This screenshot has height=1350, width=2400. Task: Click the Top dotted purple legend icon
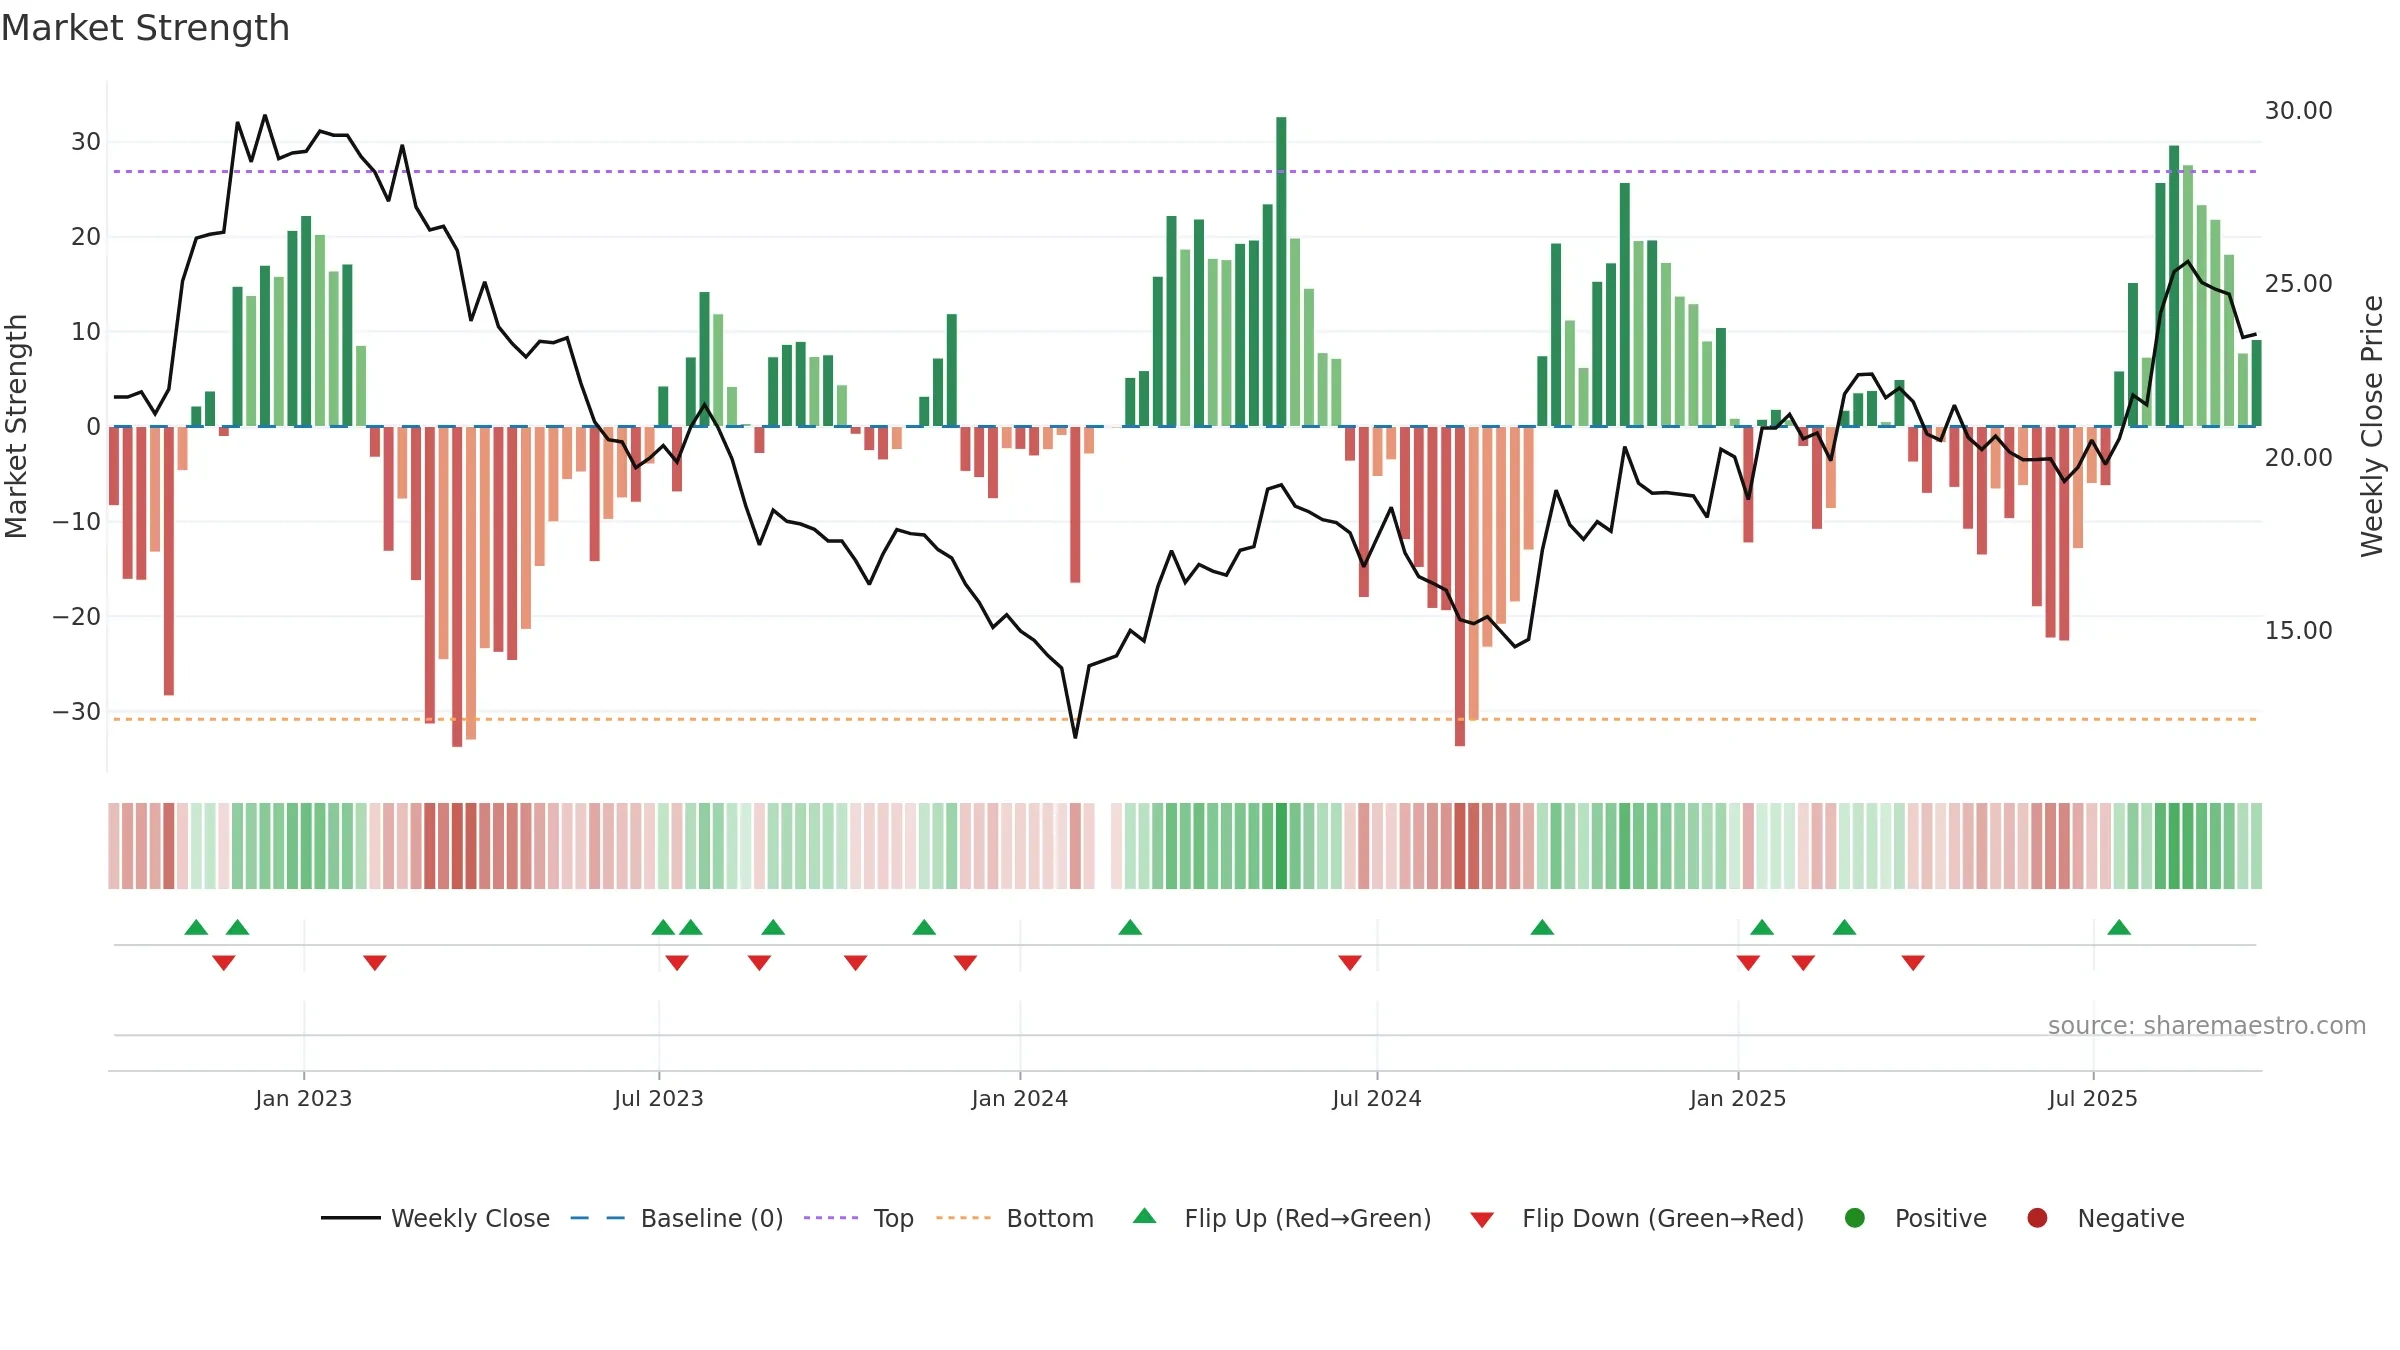tap(831, 1218)
